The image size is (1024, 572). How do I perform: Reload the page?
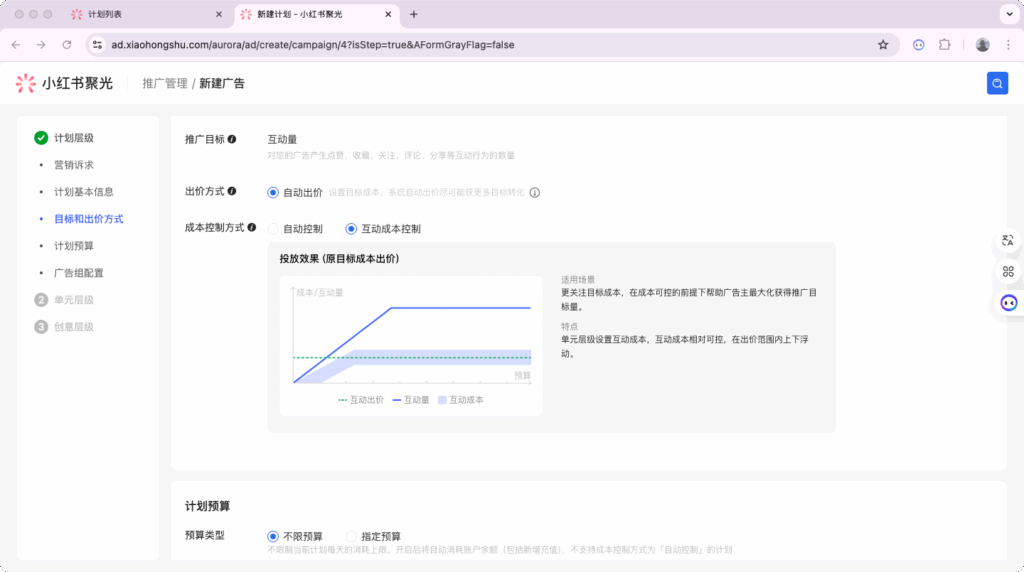(67, 45)
